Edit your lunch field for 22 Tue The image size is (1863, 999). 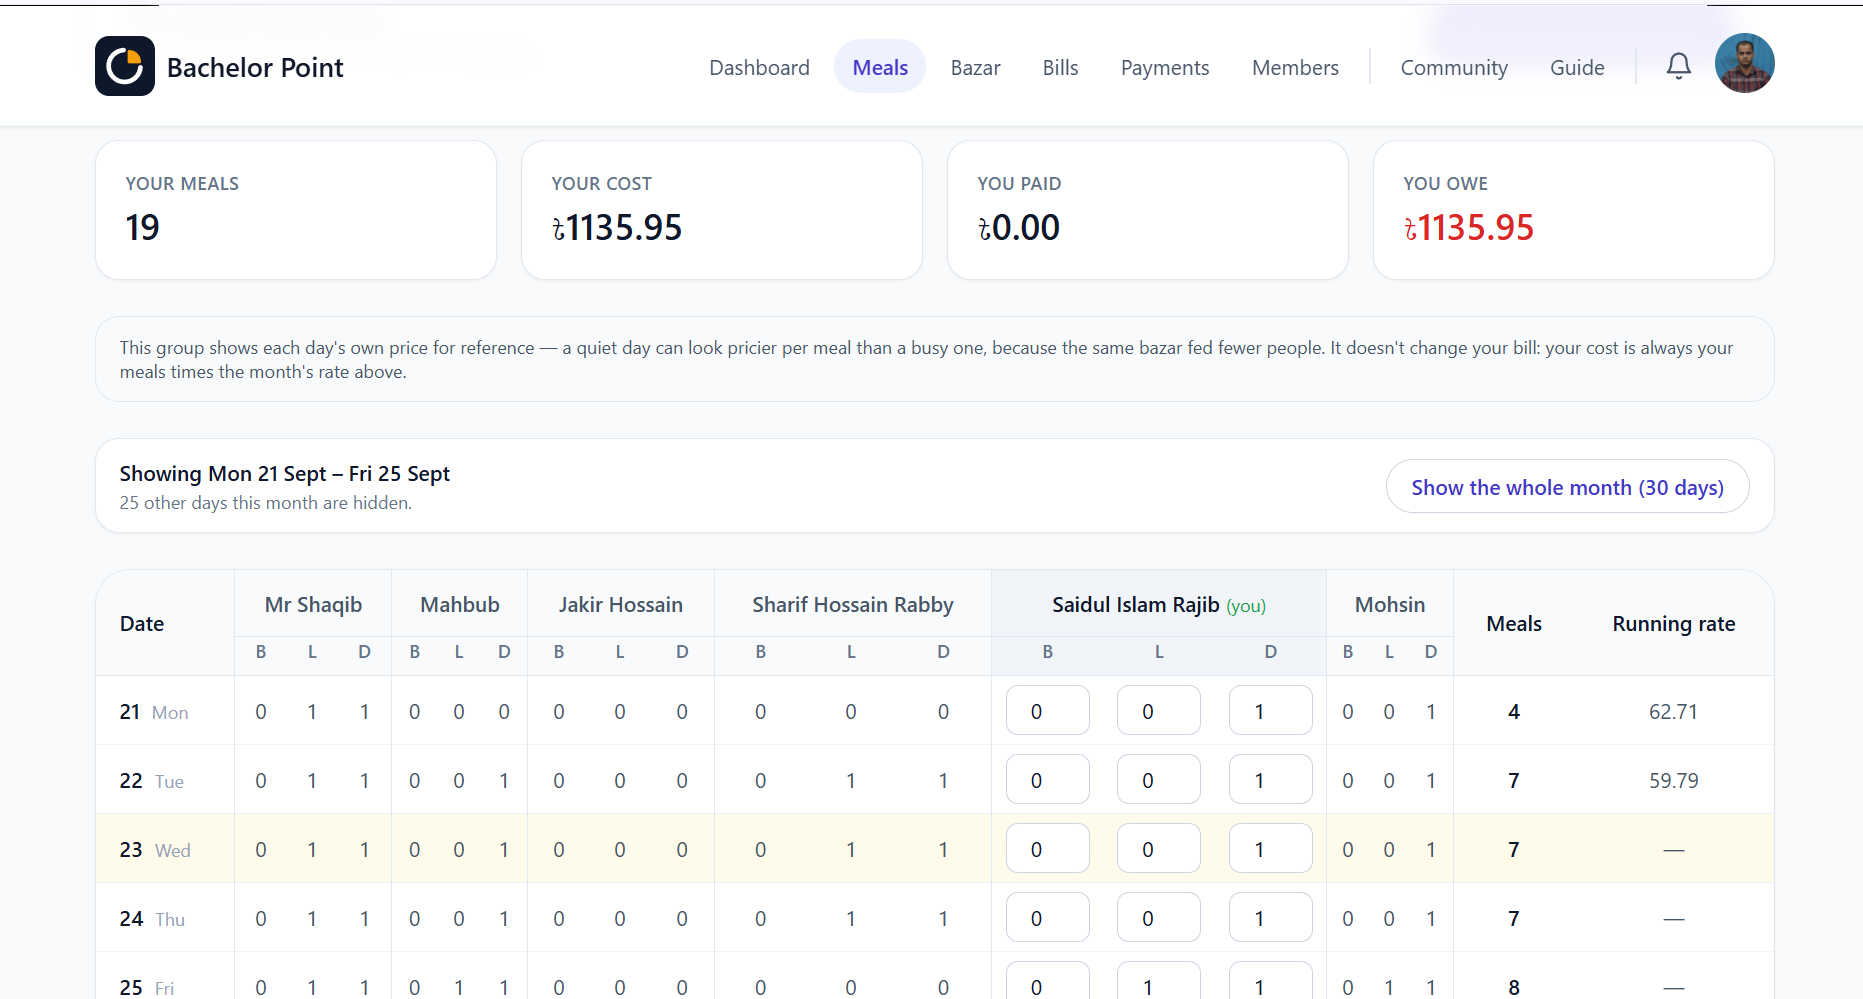point(1159,780)
